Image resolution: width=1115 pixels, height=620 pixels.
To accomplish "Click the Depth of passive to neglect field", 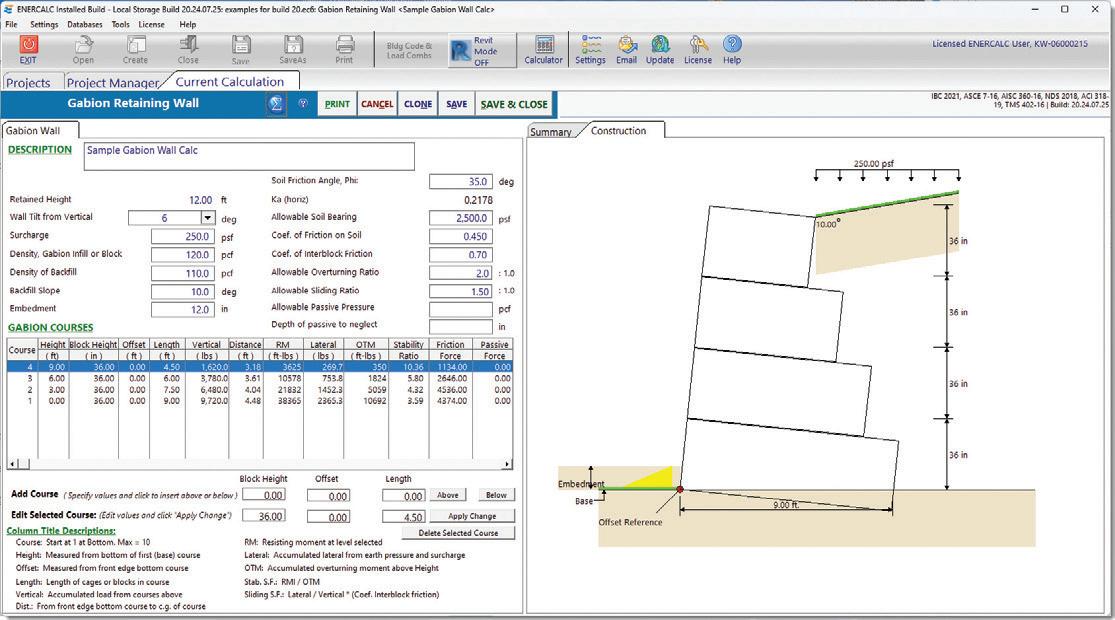I will click(461, 326).
